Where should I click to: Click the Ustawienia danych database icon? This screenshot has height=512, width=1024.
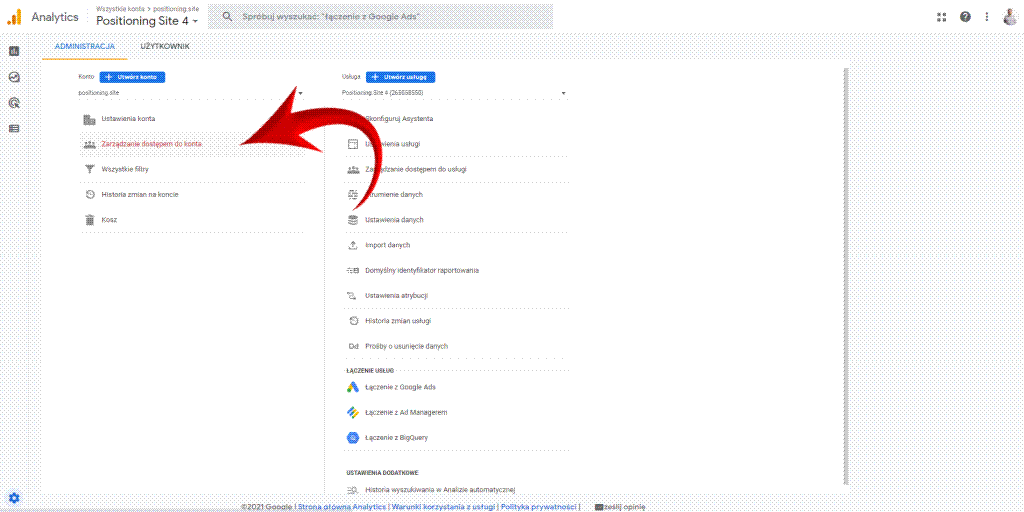point(353,220)
